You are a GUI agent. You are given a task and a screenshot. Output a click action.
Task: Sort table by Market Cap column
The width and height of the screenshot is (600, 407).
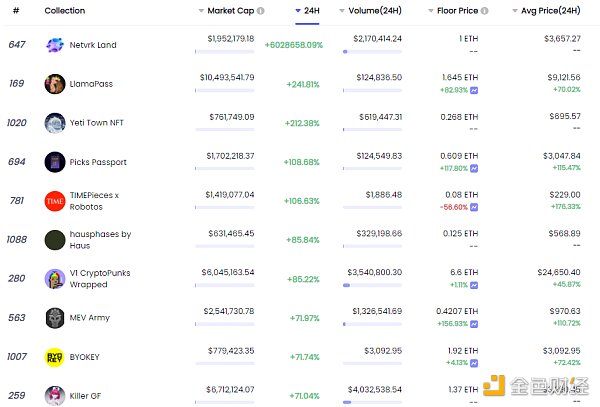(231, 11)
